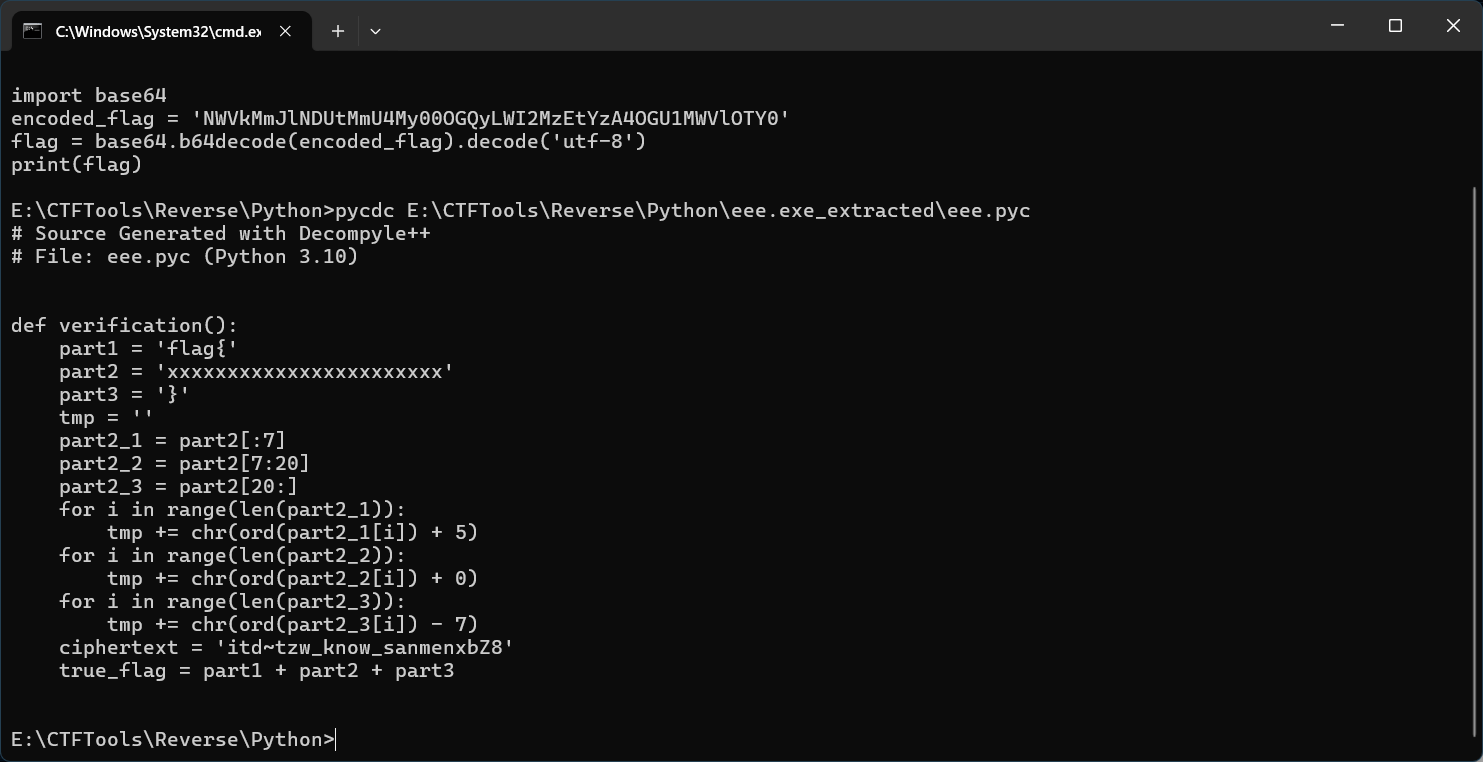Click the 'def verification():' line
Screen dimensions: 1483x762
pos(124,326)
